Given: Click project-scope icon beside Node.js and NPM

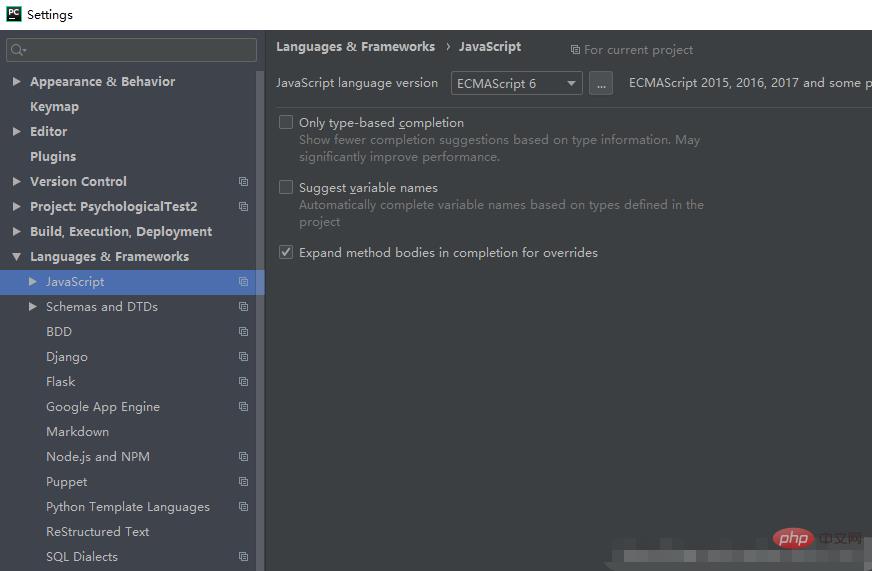Looking at the screenshot, I should [243, 457].
